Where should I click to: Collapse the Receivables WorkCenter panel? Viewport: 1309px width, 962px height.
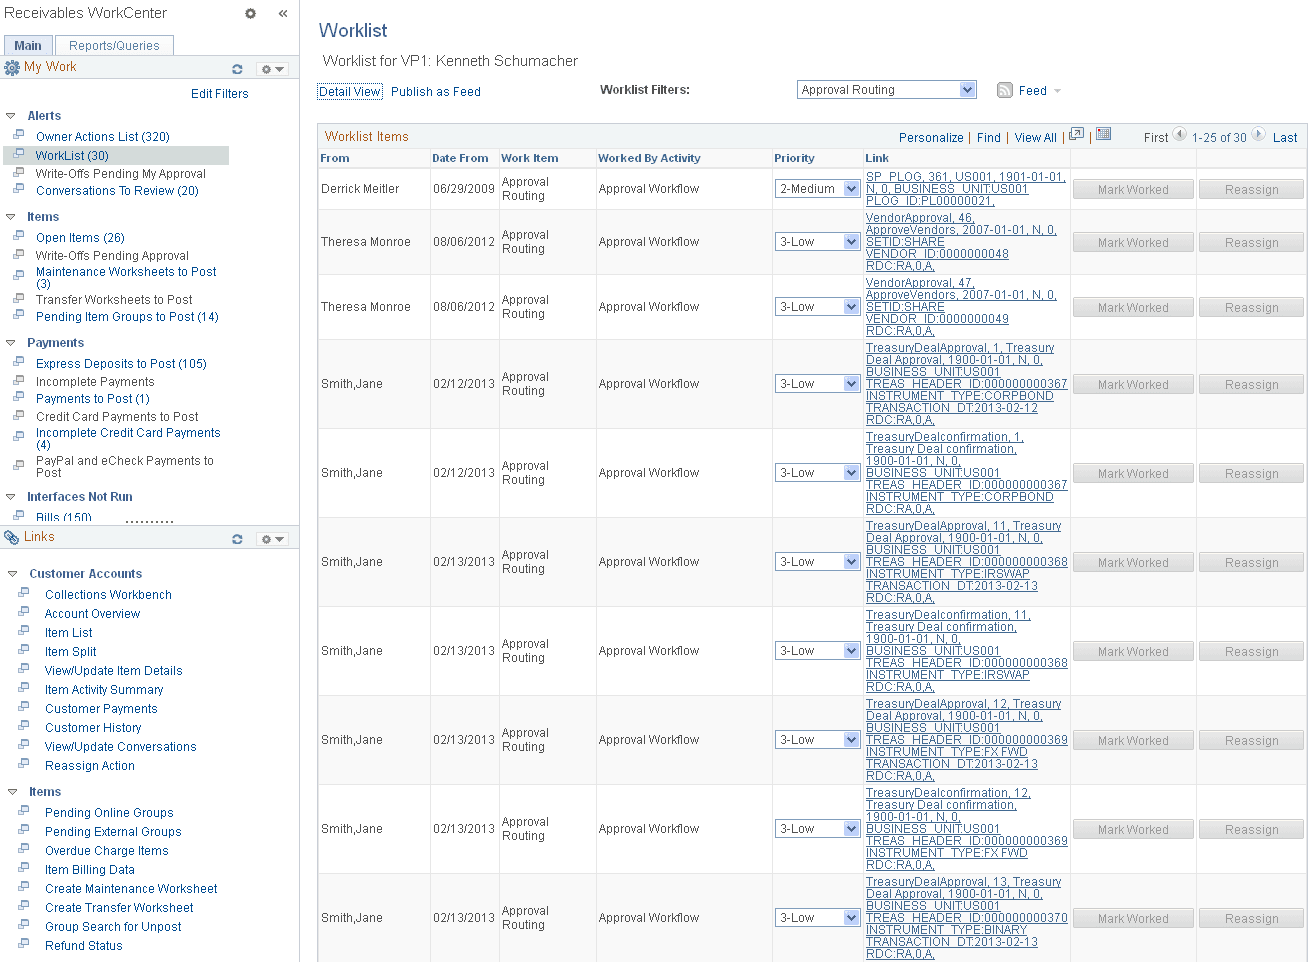(283, 14)
